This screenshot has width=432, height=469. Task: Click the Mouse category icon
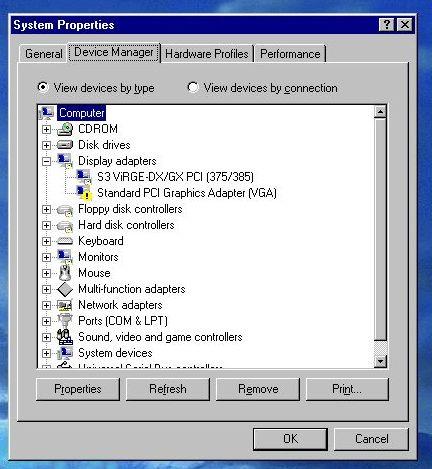(x=65, y=273)
